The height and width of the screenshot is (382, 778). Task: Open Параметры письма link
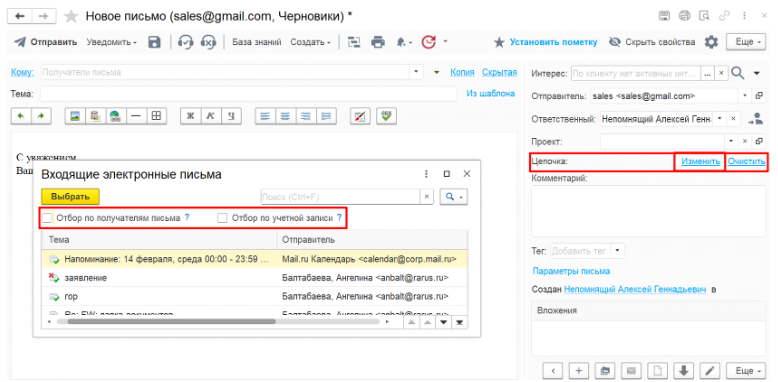(571, 271)
